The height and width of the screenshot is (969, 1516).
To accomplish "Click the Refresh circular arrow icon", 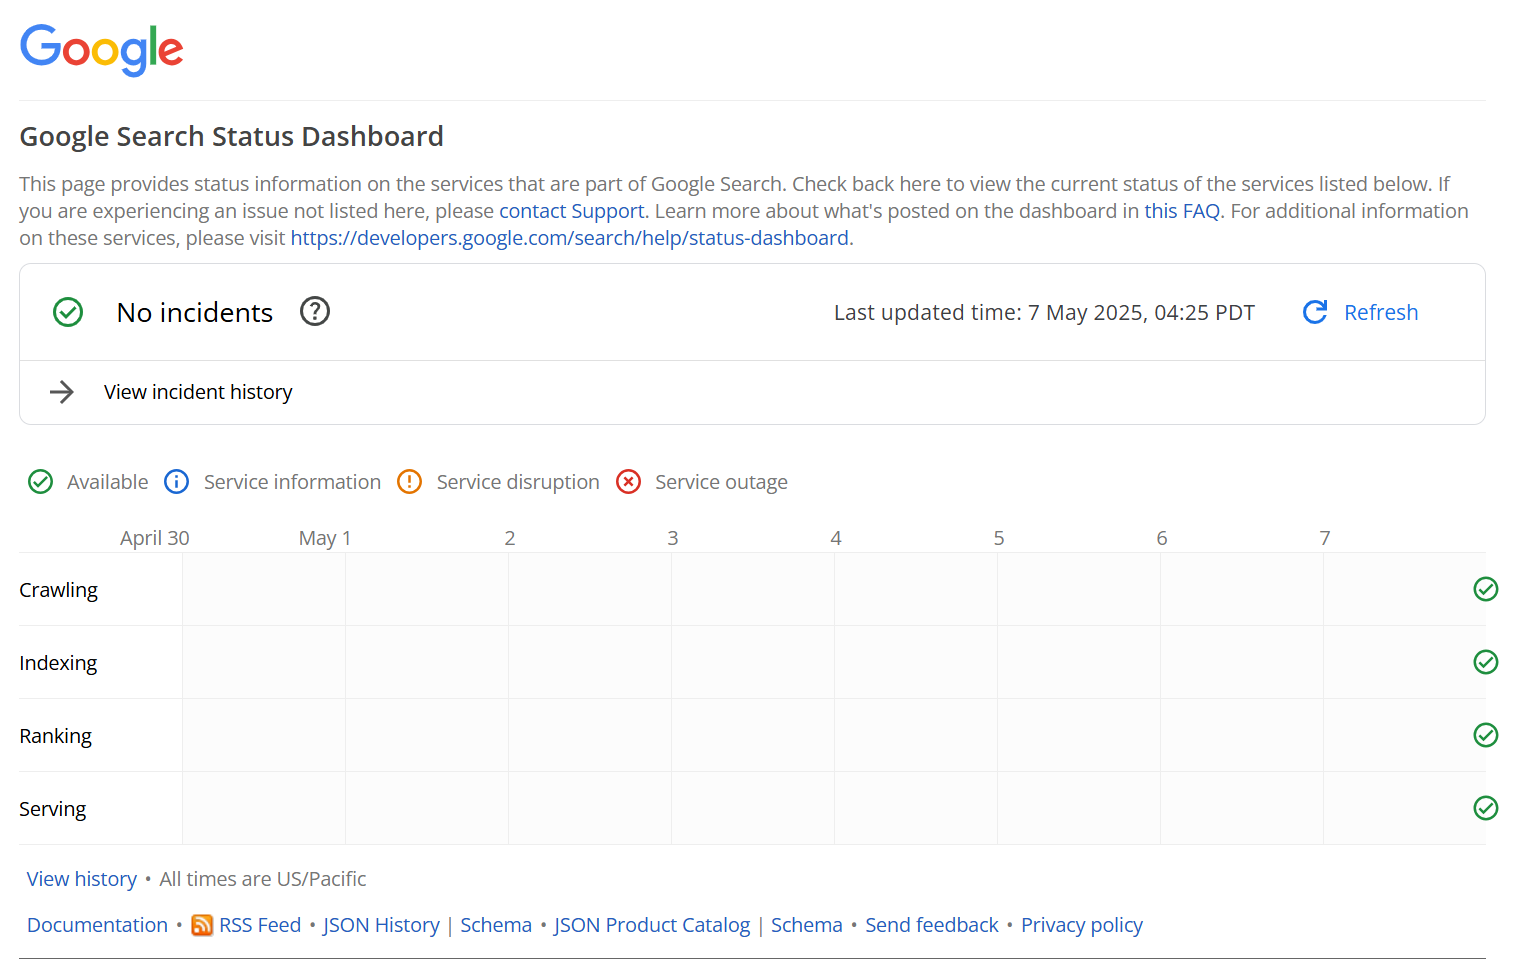I will pos(1315,312).
